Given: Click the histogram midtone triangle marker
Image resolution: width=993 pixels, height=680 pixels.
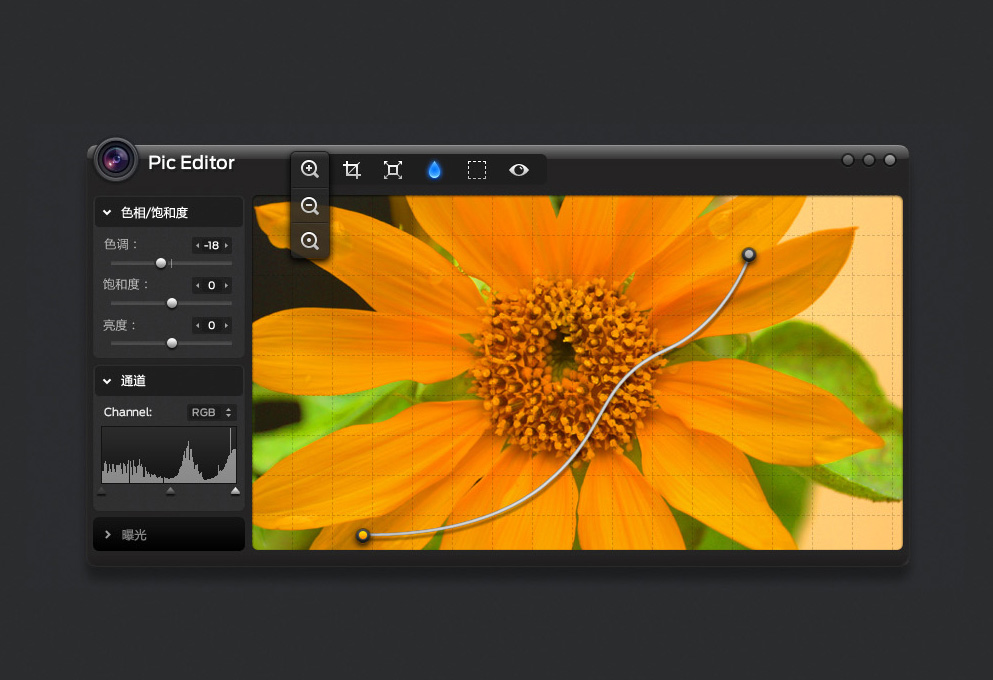Looking at the screenshot, I should (x=170, y=491).
